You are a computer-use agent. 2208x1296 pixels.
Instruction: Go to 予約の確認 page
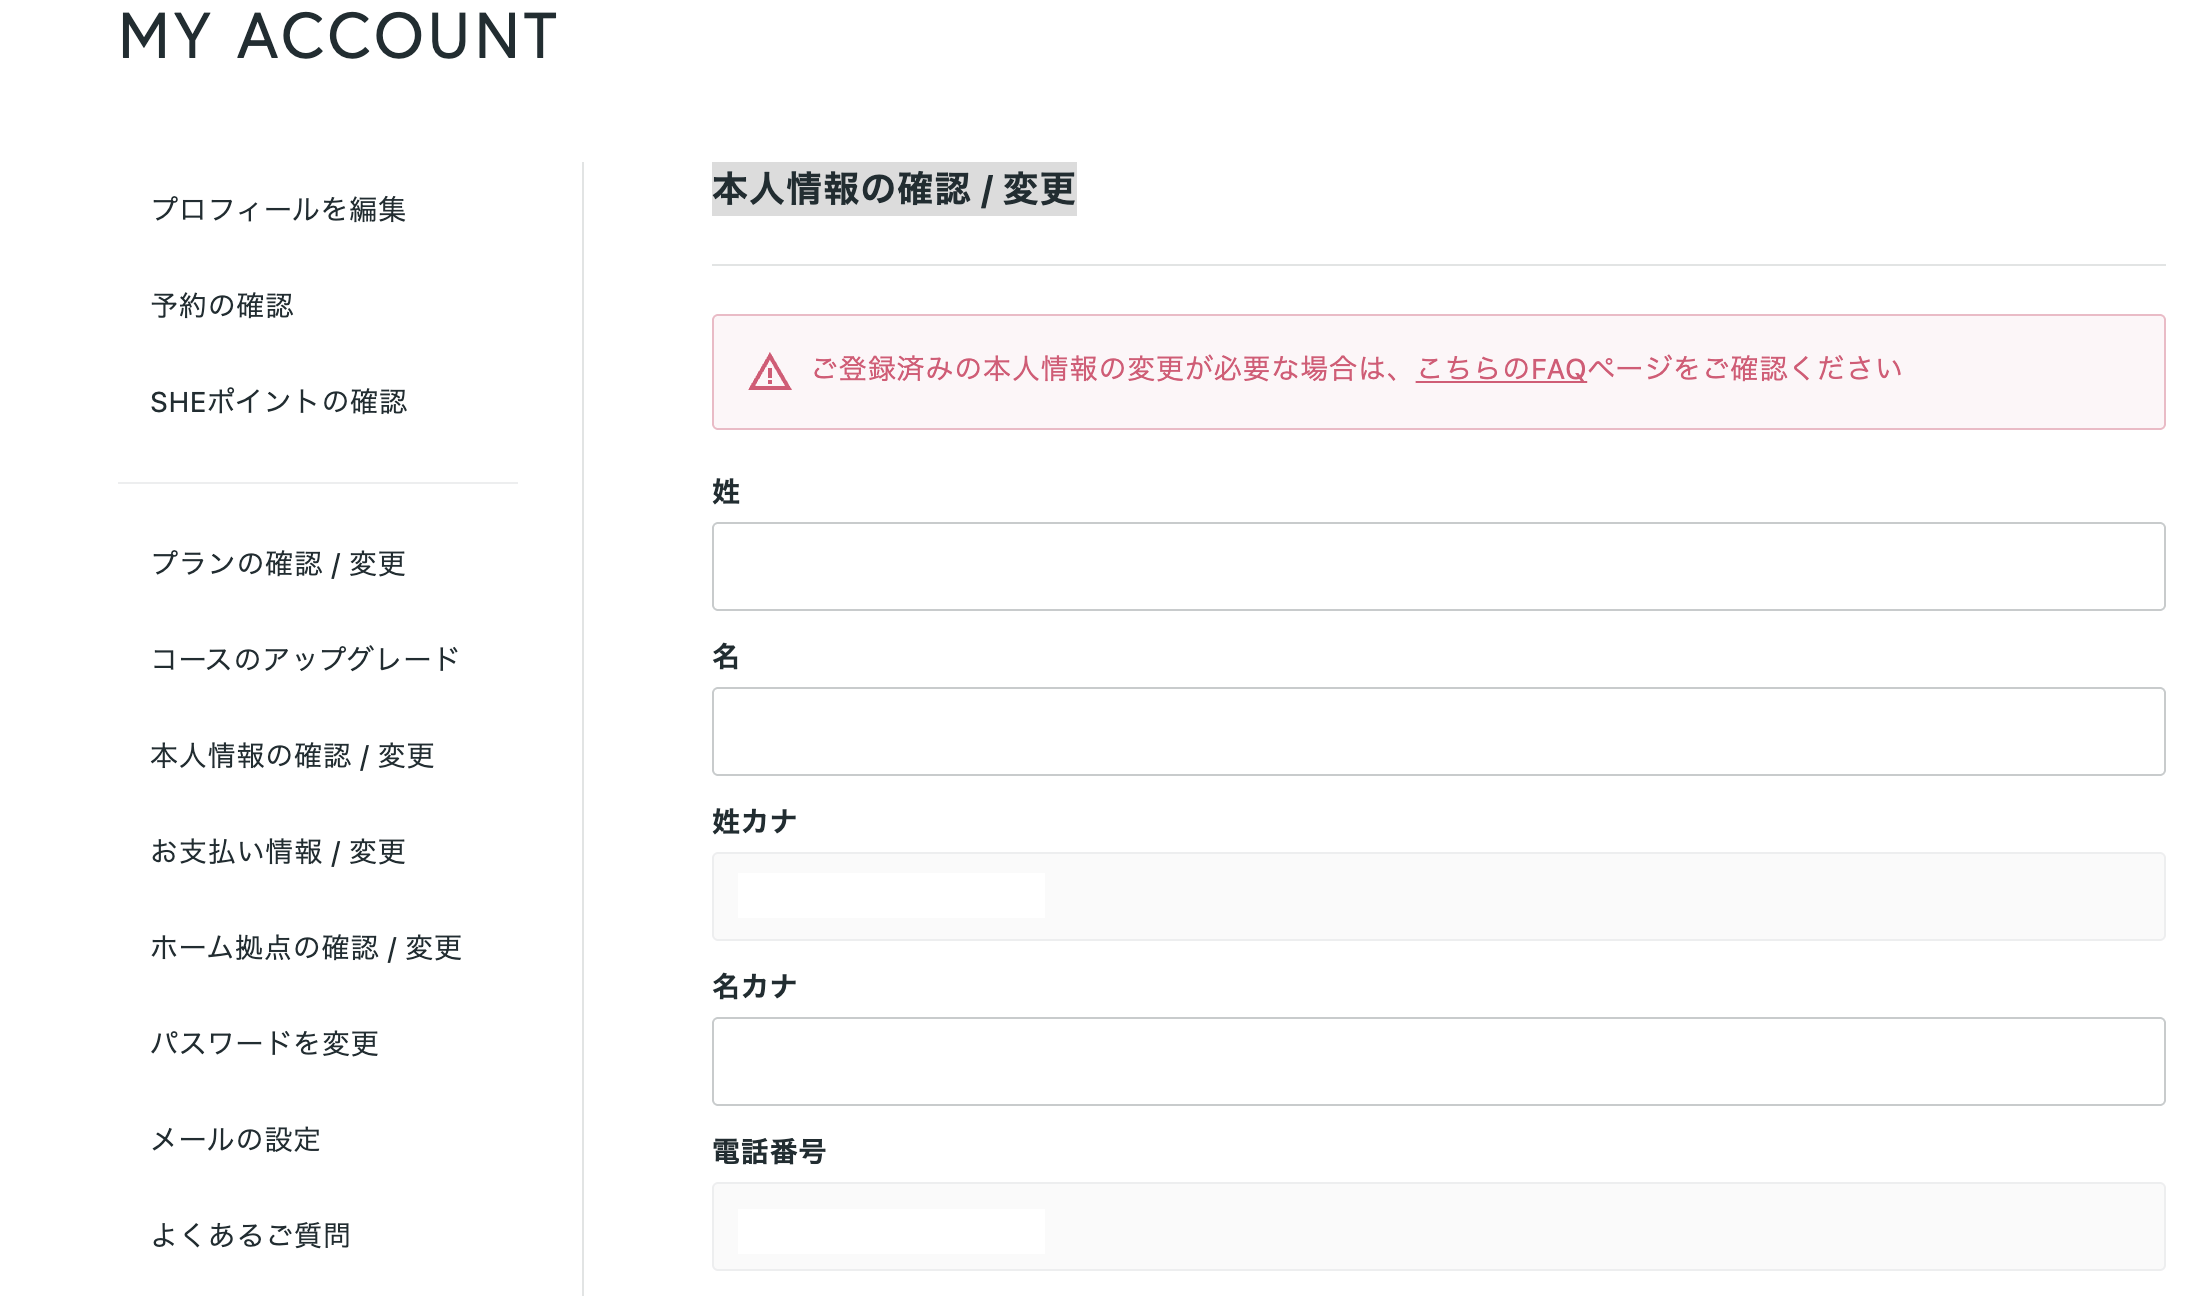pos(222,305)
